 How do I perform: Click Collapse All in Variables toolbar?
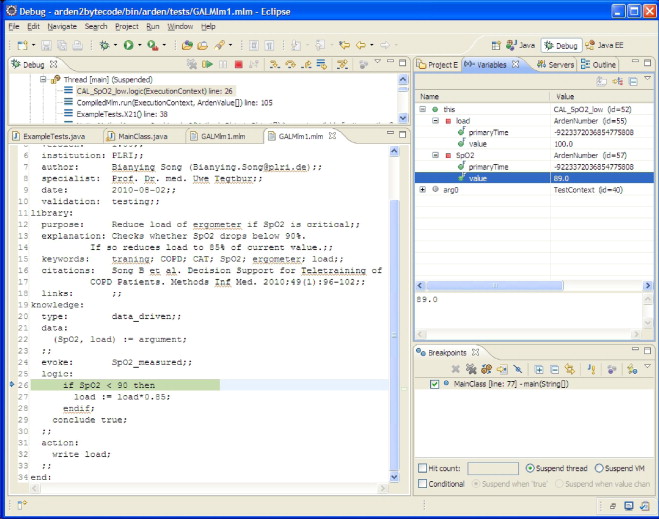[633, 82]
